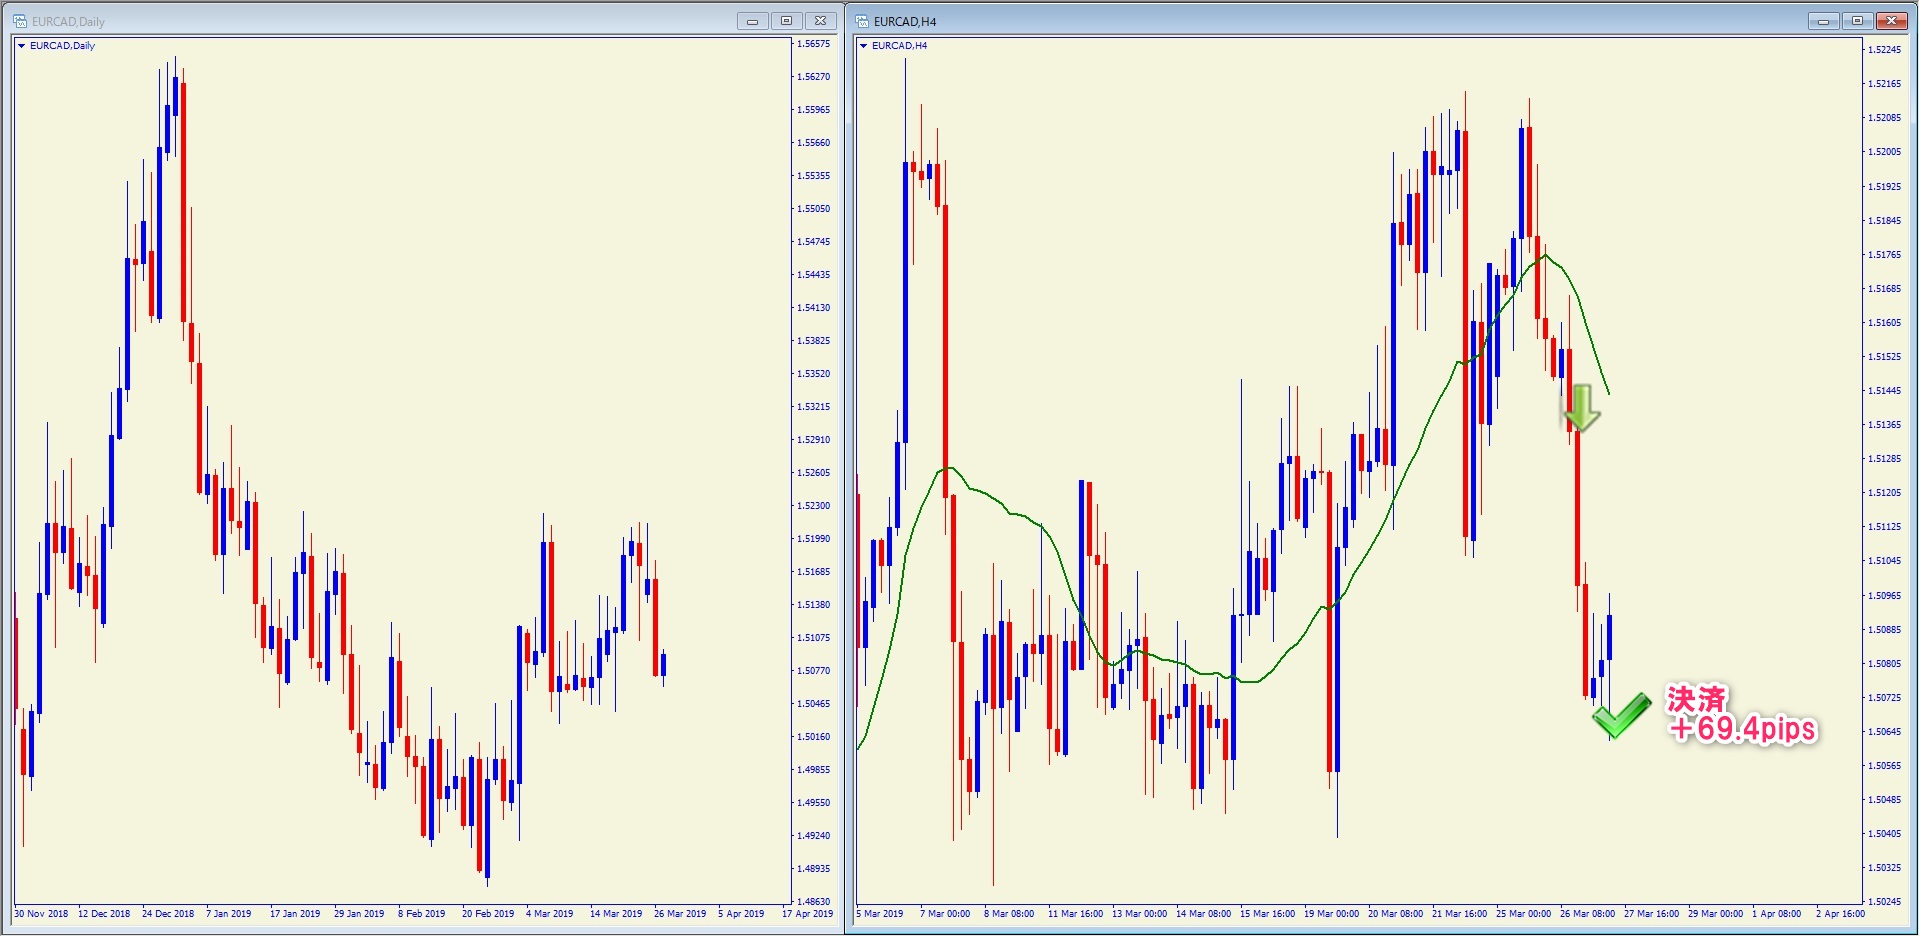Minimize the EURCAD,Daily chart window
Viewport: 1920px width, 937px height.
pyautogui.click(x=752, y=21)
